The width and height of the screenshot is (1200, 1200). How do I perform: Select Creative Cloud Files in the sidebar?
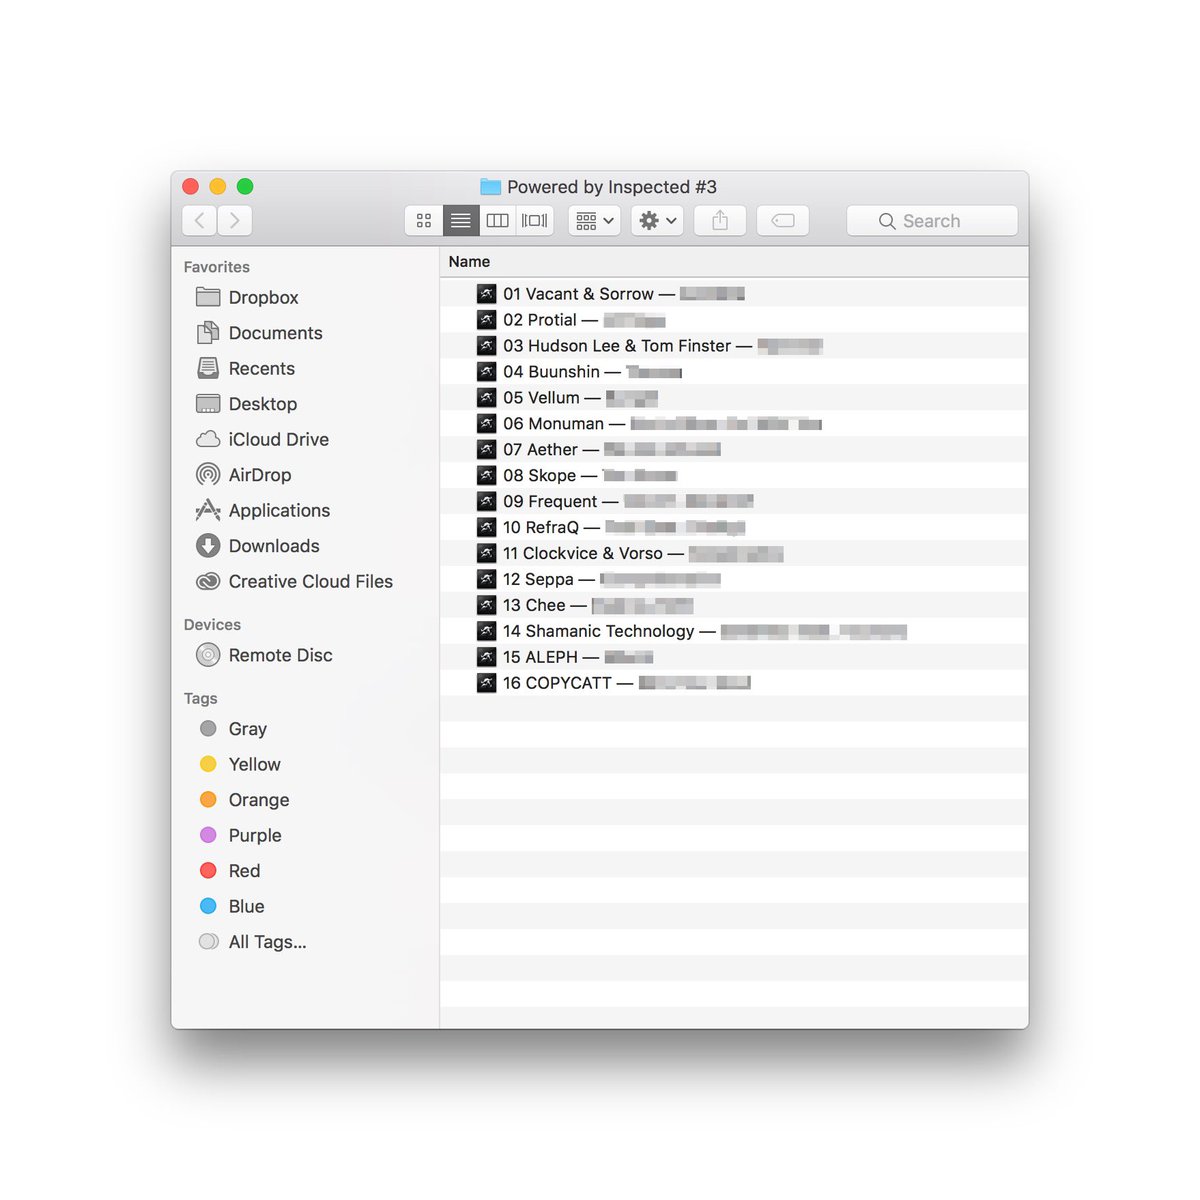point(310,581)
